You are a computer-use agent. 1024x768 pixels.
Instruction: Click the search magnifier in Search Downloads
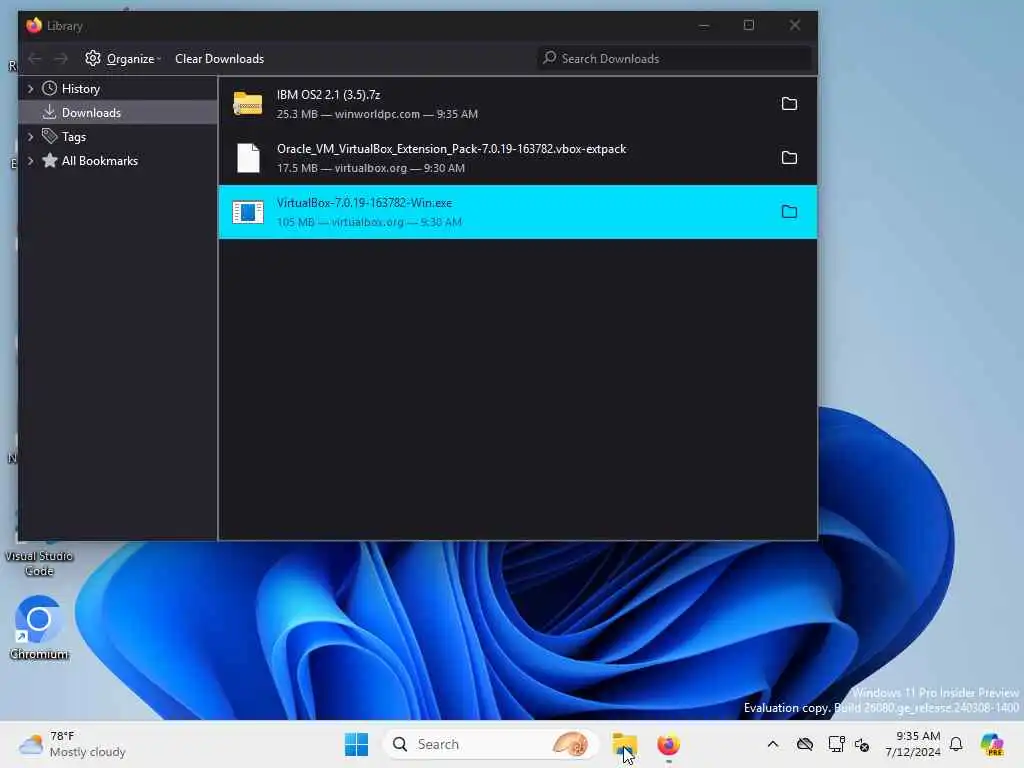point(550,58)
